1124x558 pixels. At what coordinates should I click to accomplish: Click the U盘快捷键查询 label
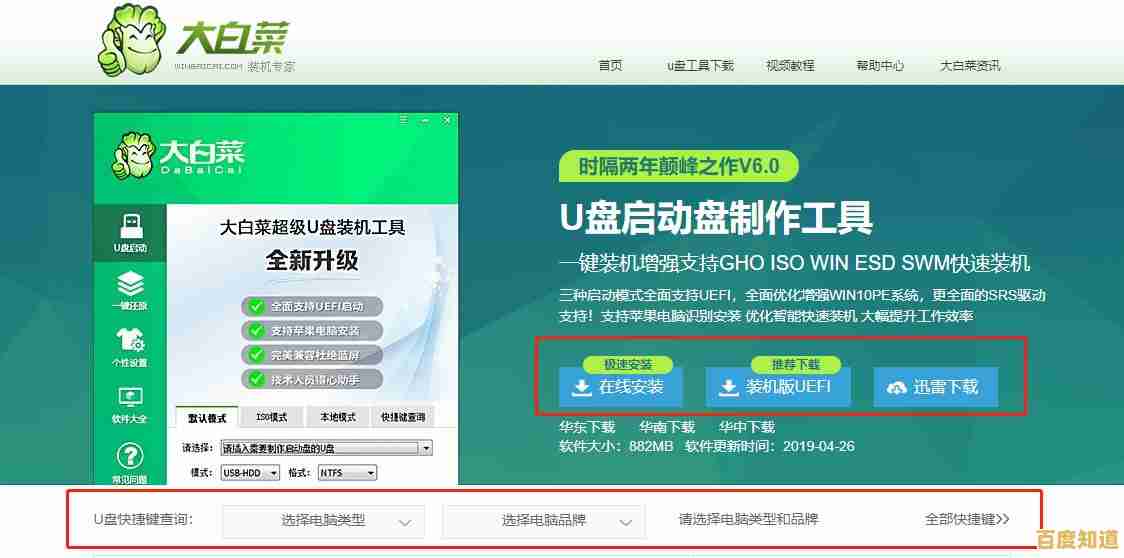point(144,520)
